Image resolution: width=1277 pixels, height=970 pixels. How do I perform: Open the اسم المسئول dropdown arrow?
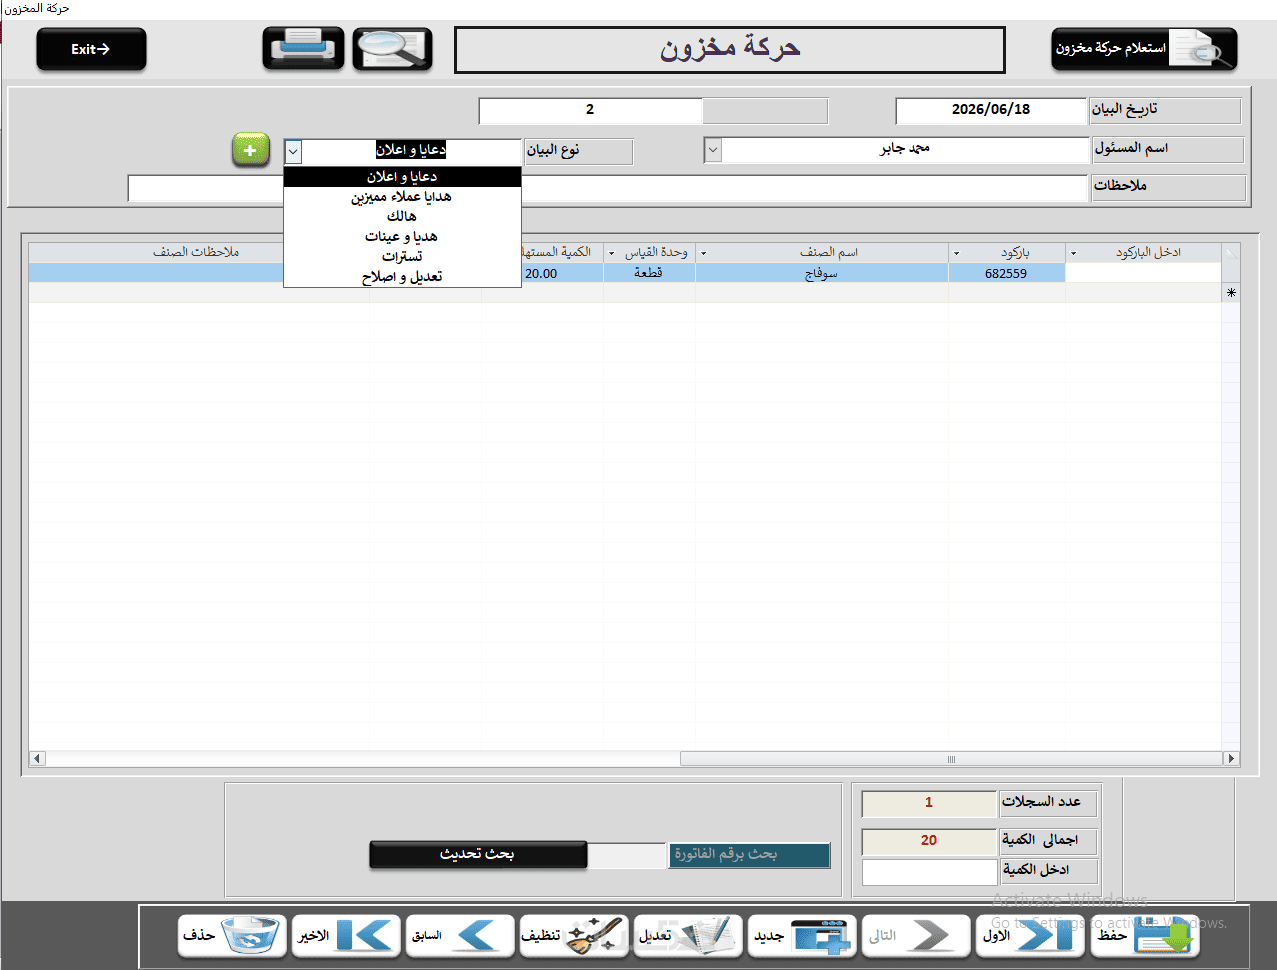(x=713, y=150)
